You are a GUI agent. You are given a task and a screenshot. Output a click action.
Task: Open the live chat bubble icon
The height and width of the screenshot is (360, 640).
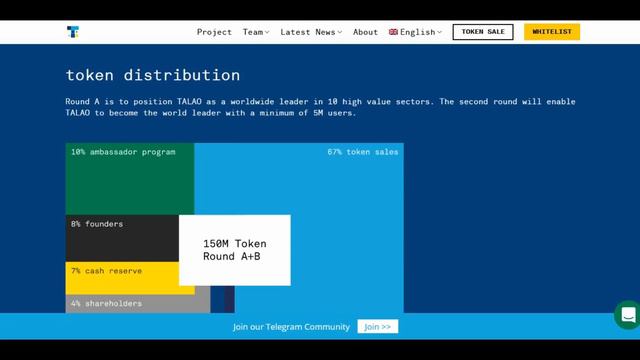click(628, 315)
